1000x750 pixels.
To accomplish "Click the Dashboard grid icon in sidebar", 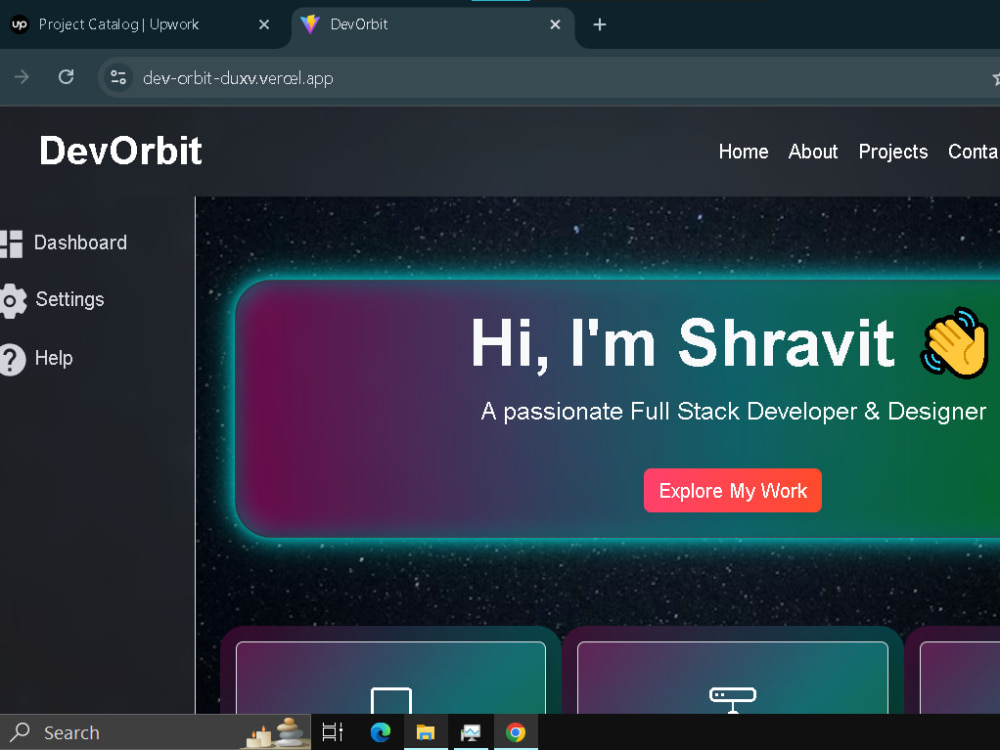I will 11,243.
